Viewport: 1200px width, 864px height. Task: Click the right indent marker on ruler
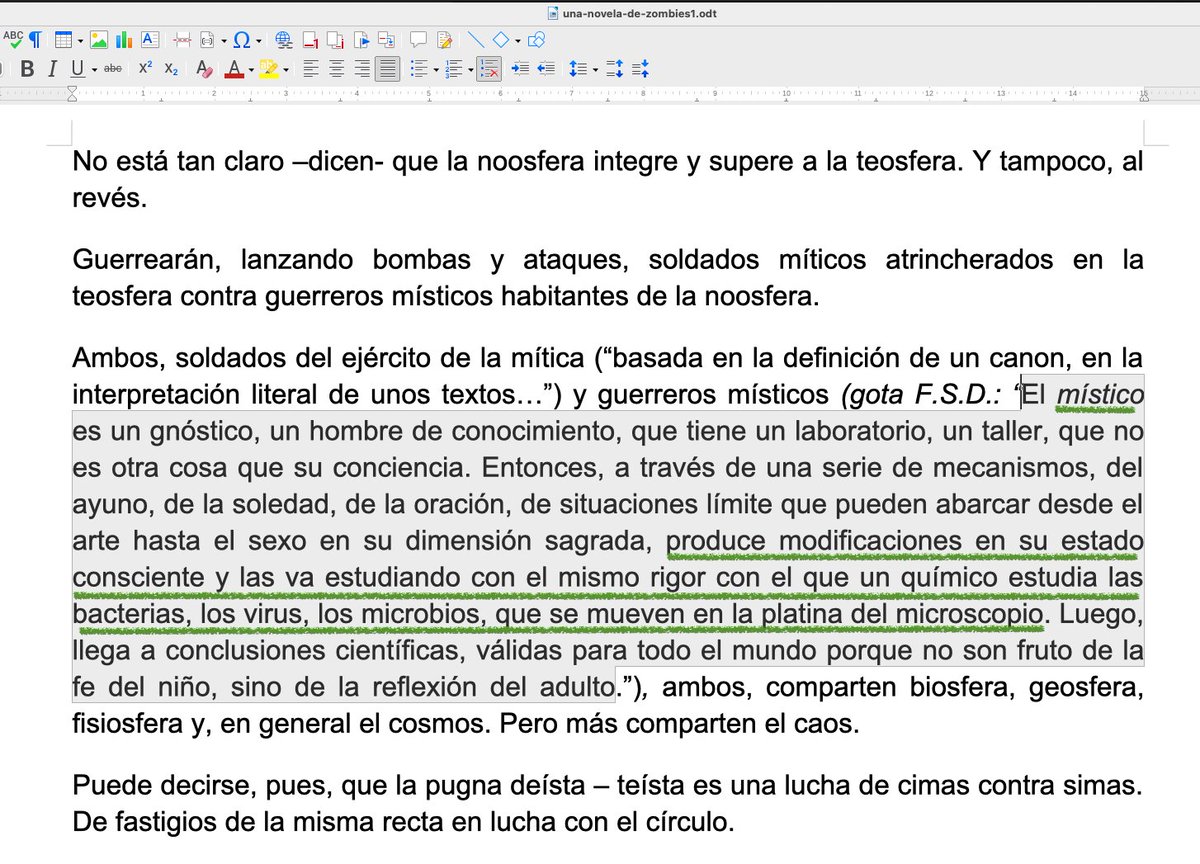coord(1143,96)
